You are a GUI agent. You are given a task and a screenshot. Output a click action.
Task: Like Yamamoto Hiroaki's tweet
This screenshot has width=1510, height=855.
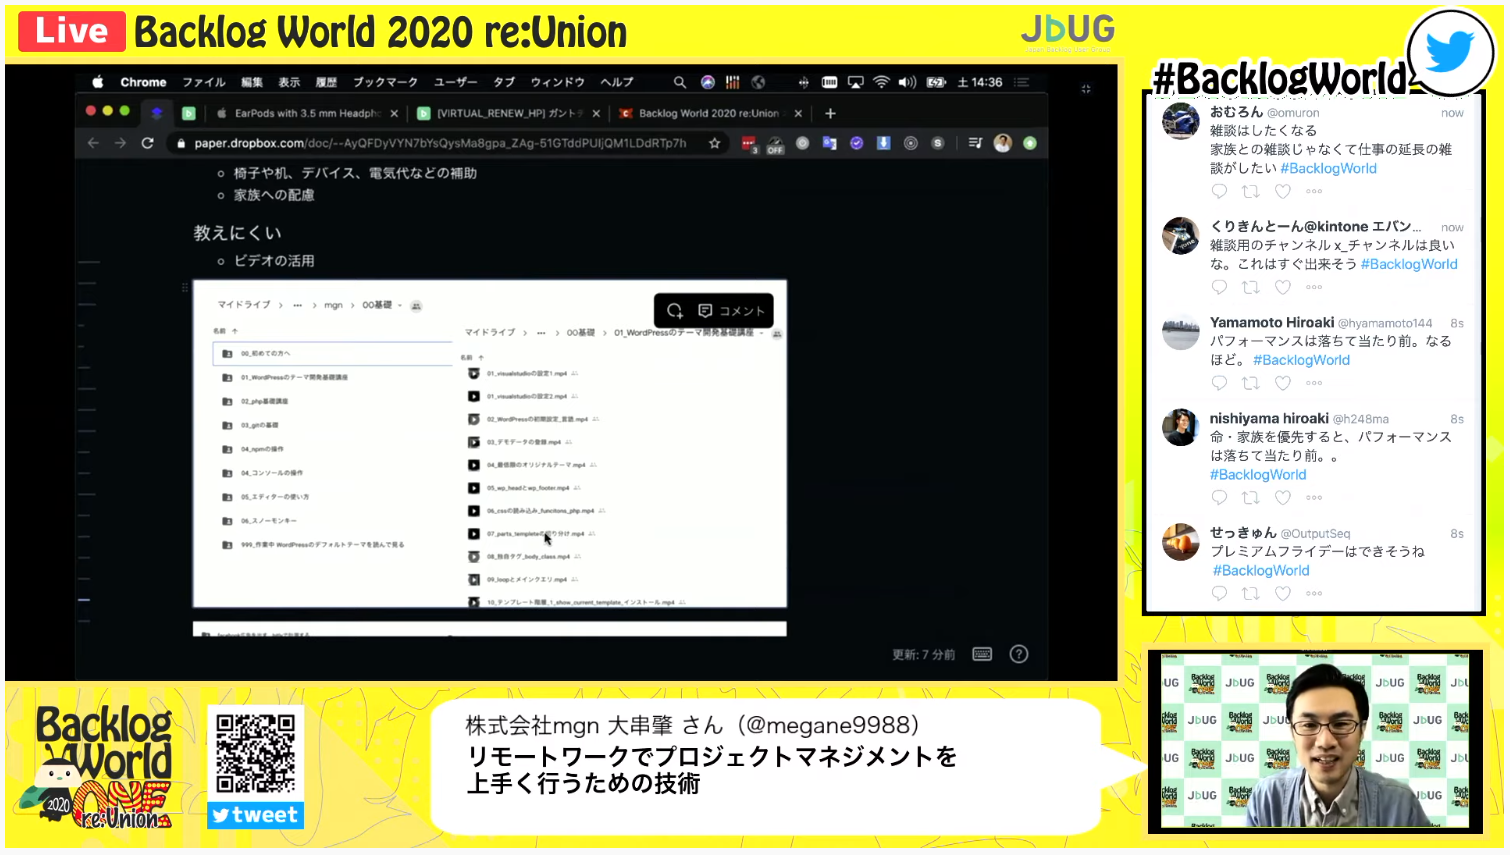click(x=1283, y=383)
